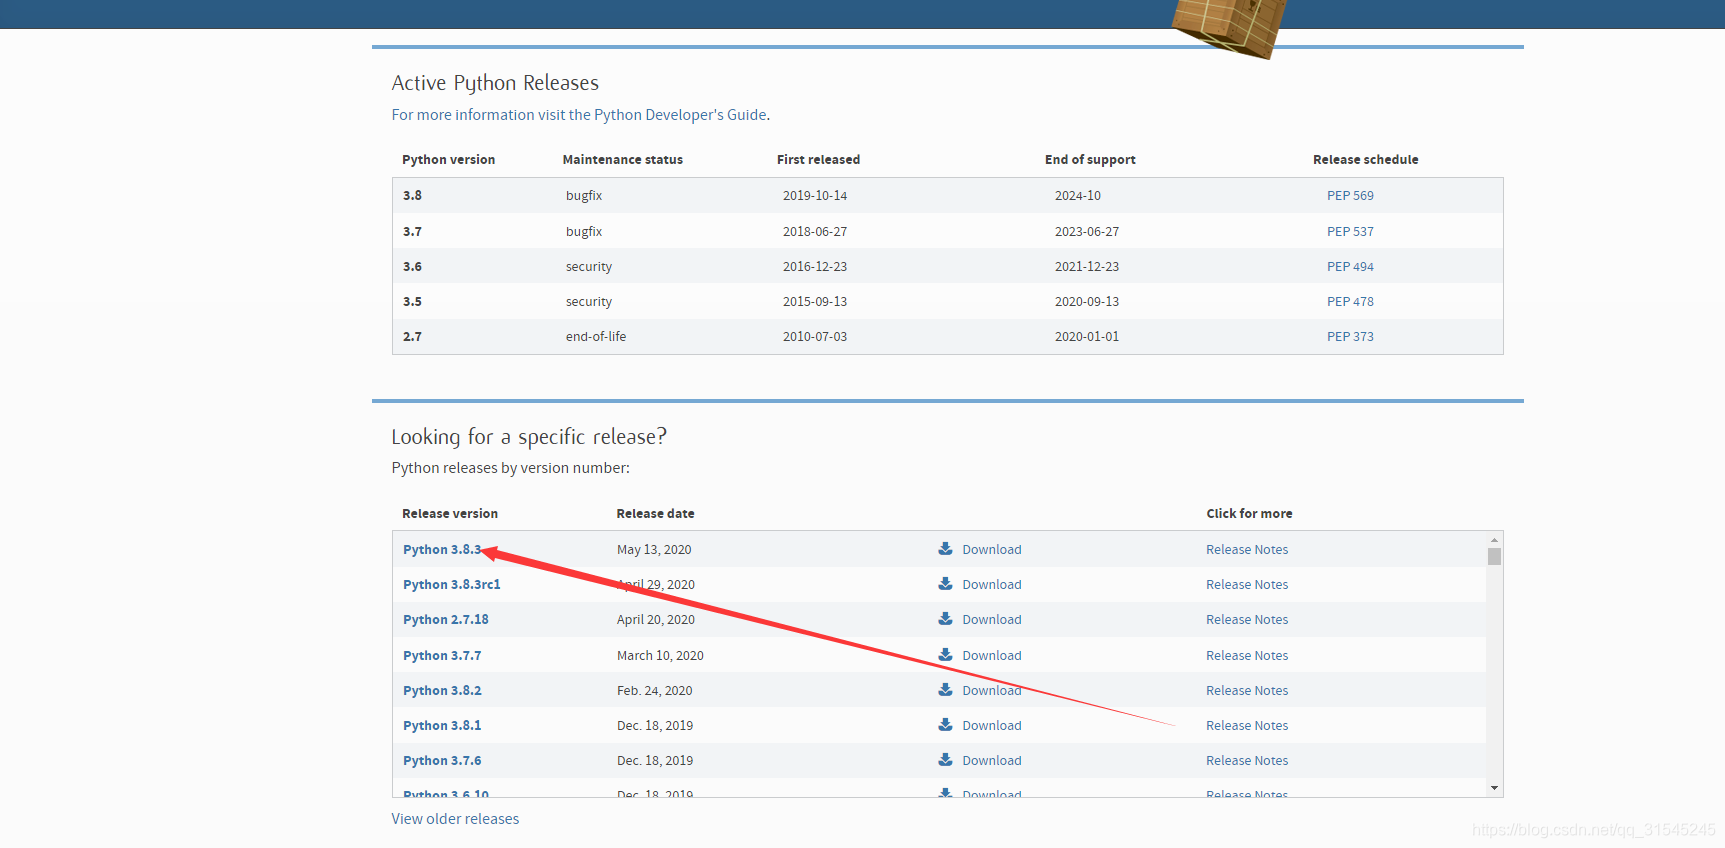Open PEP 569 release schedule
This screenshot has width=1725, height=848.
1350,196
